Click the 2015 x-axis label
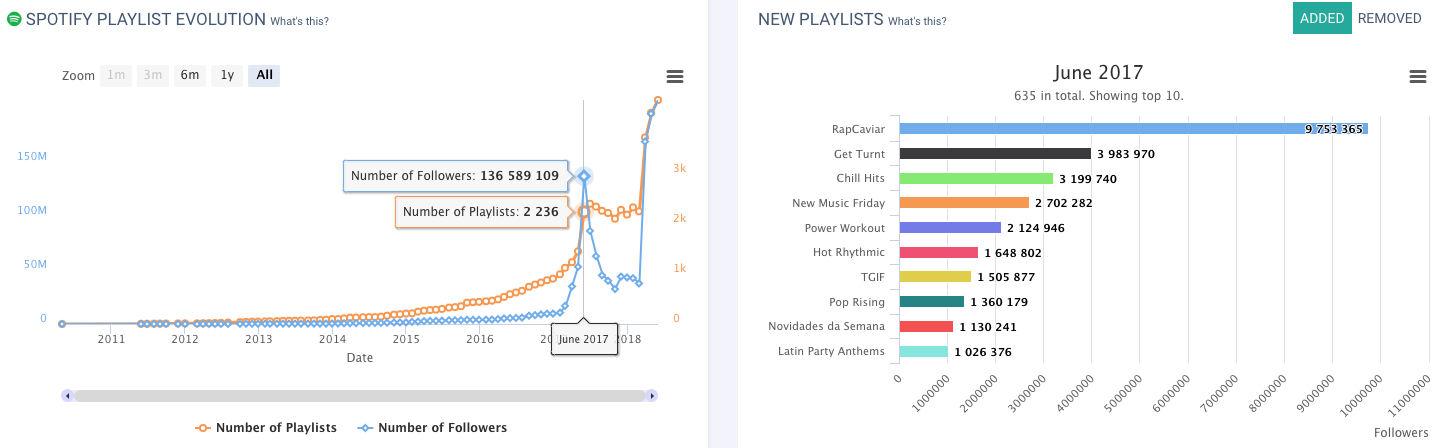This screenshot has width=1449, height=448. (x=406, y=340)
